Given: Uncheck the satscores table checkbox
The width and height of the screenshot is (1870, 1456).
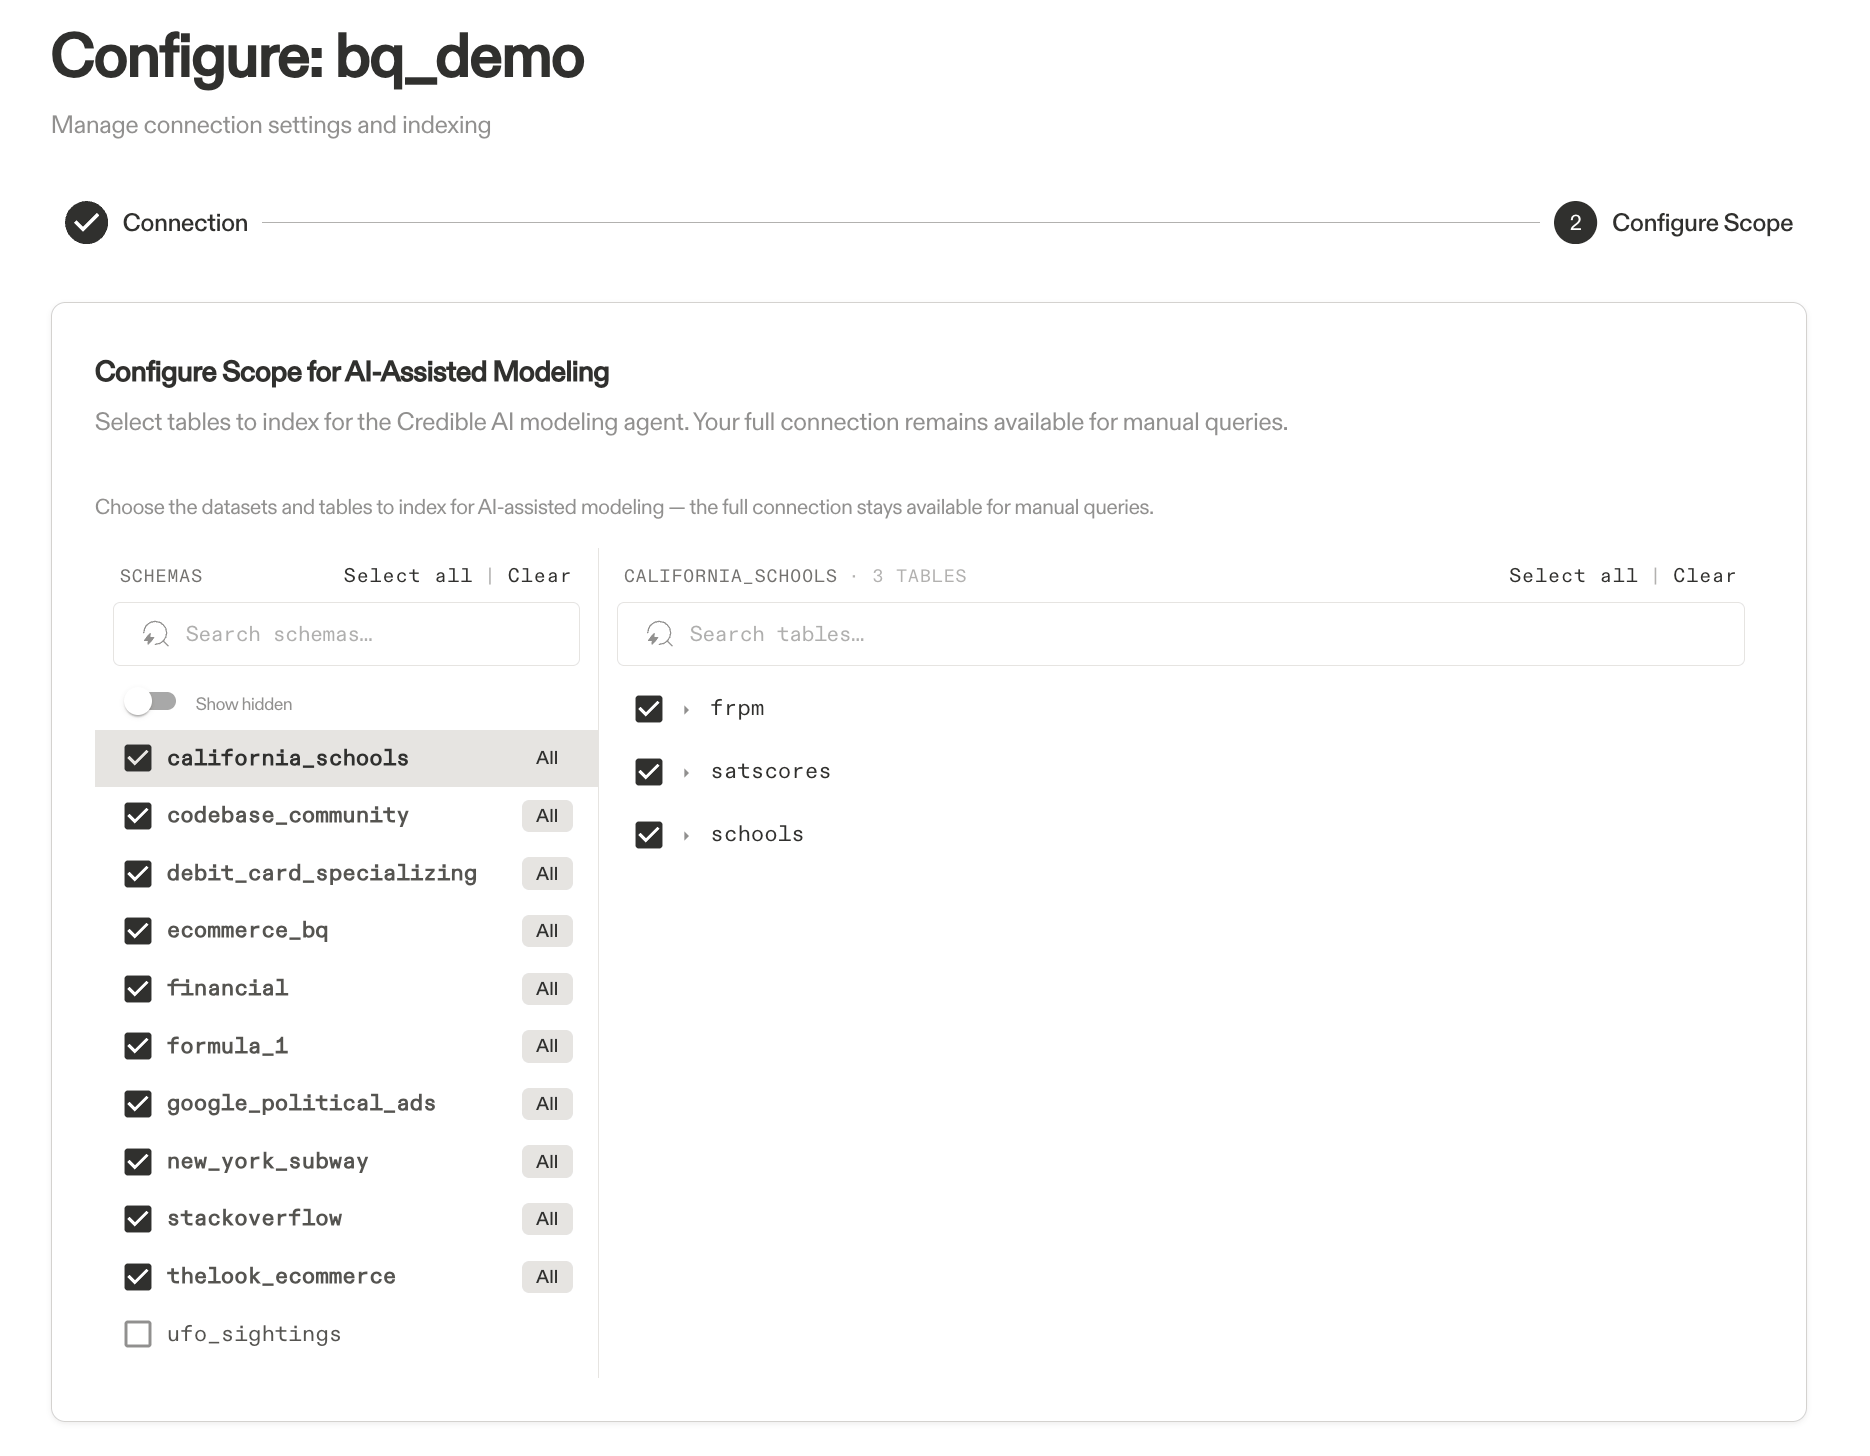Looking at the screenshot, I should (x=649, y=772).
